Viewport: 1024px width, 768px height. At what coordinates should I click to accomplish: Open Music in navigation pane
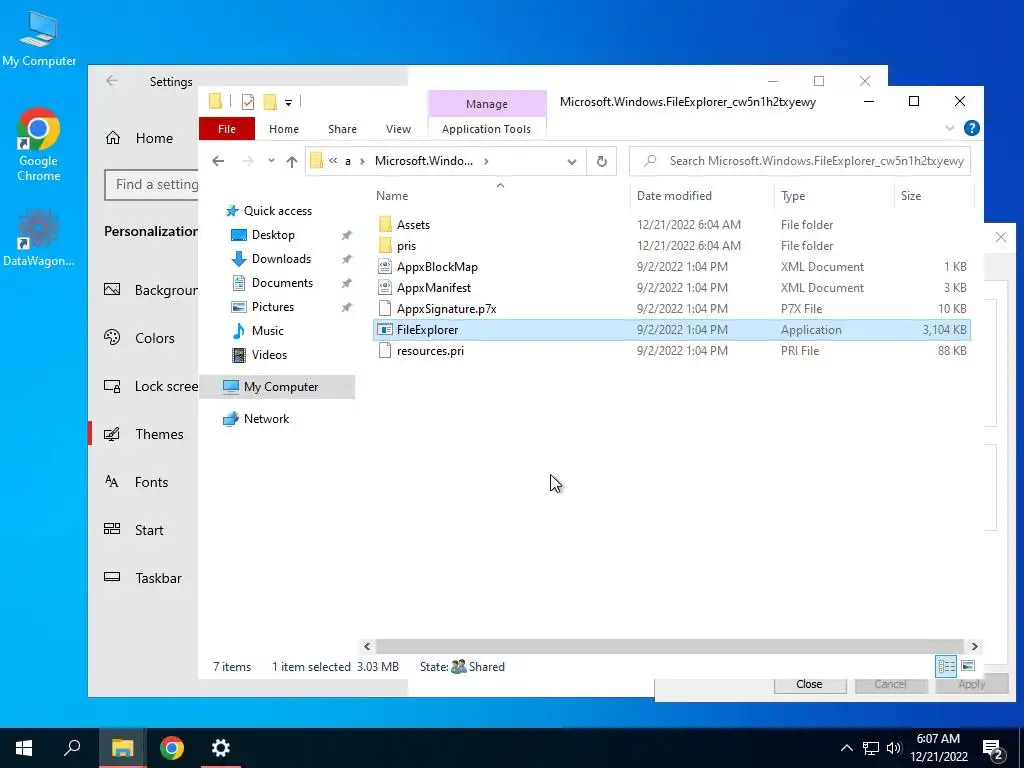267,330
